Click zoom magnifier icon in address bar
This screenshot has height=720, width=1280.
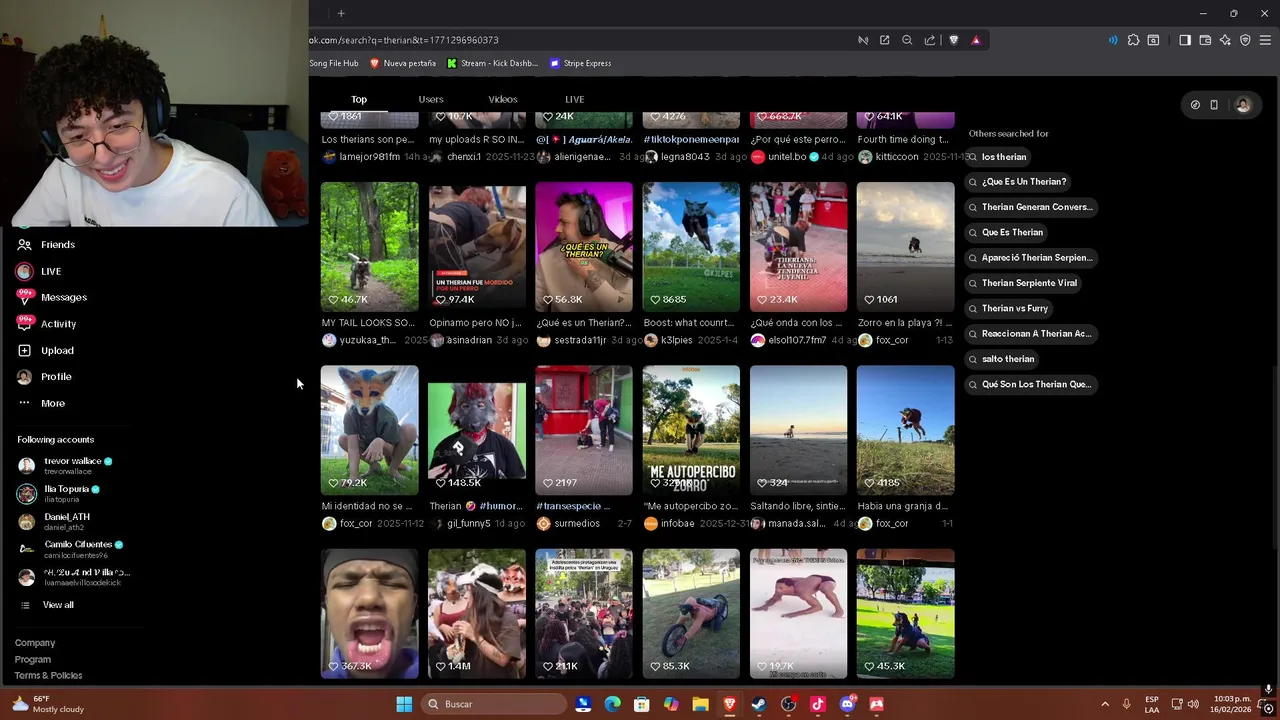pyautogui.click(x=907, y=40)
